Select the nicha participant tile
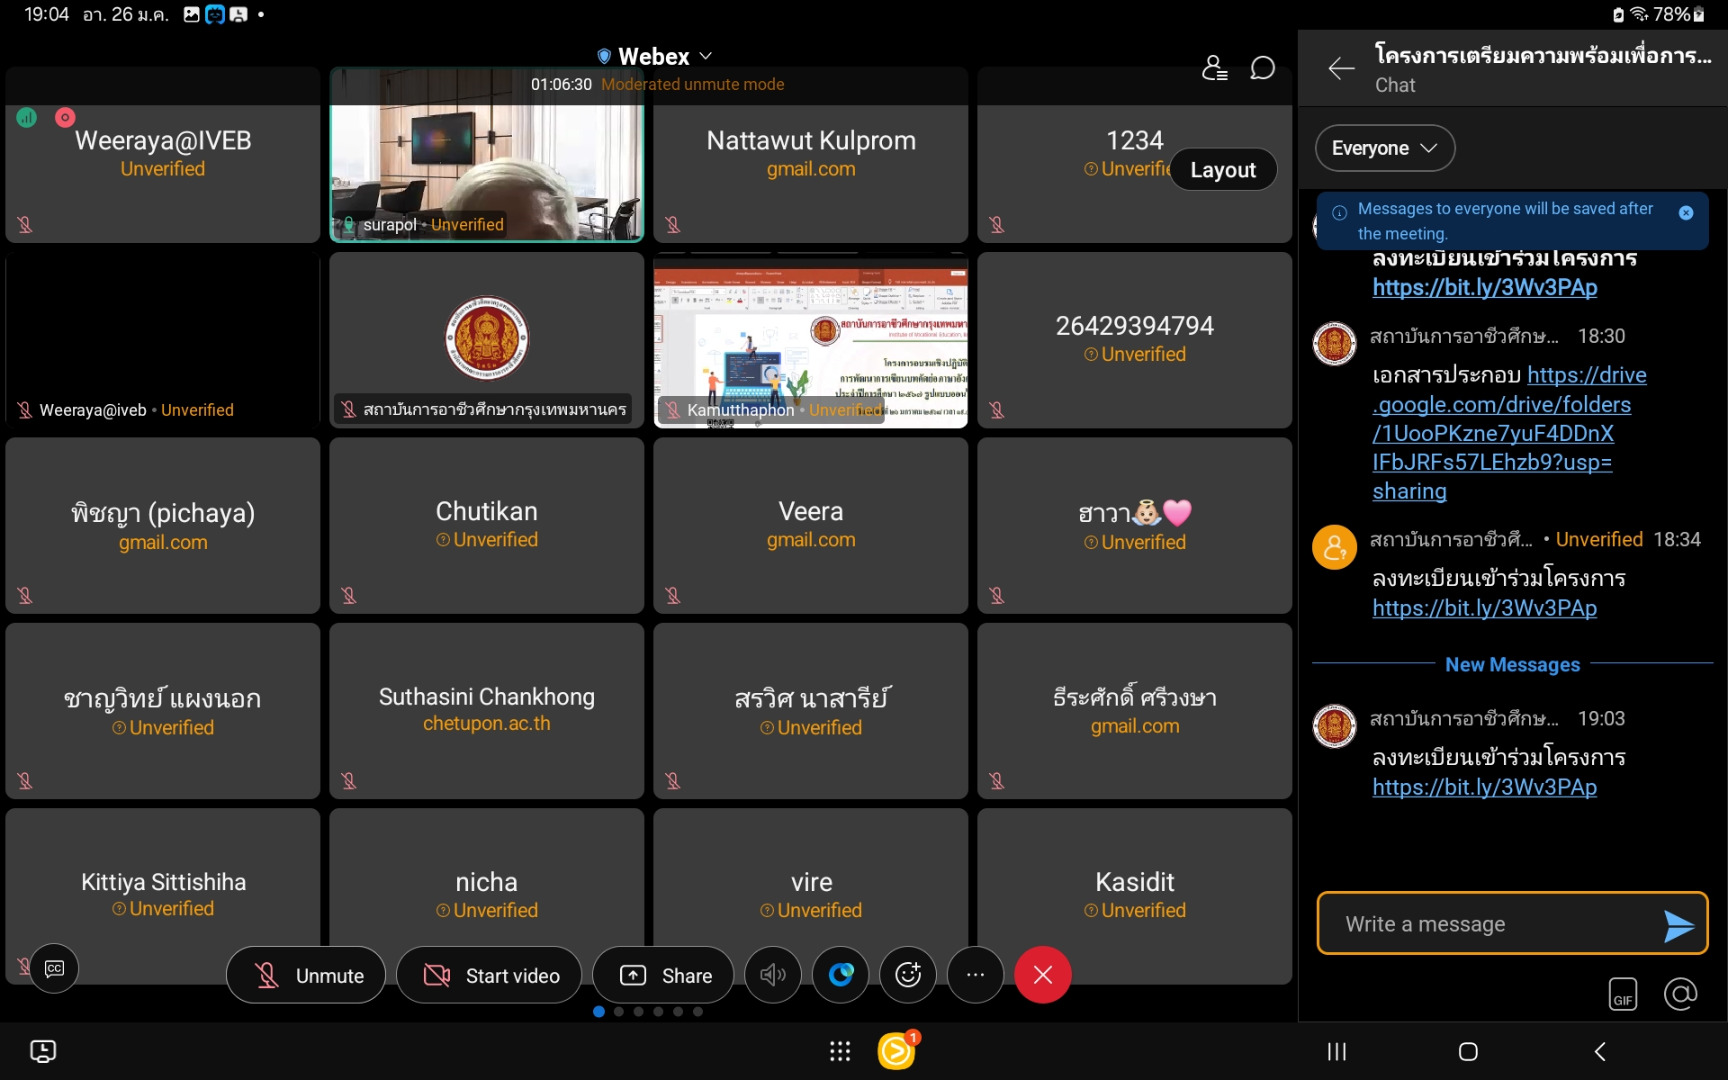Screen dimensions: 1728x1080 point(487,896)
